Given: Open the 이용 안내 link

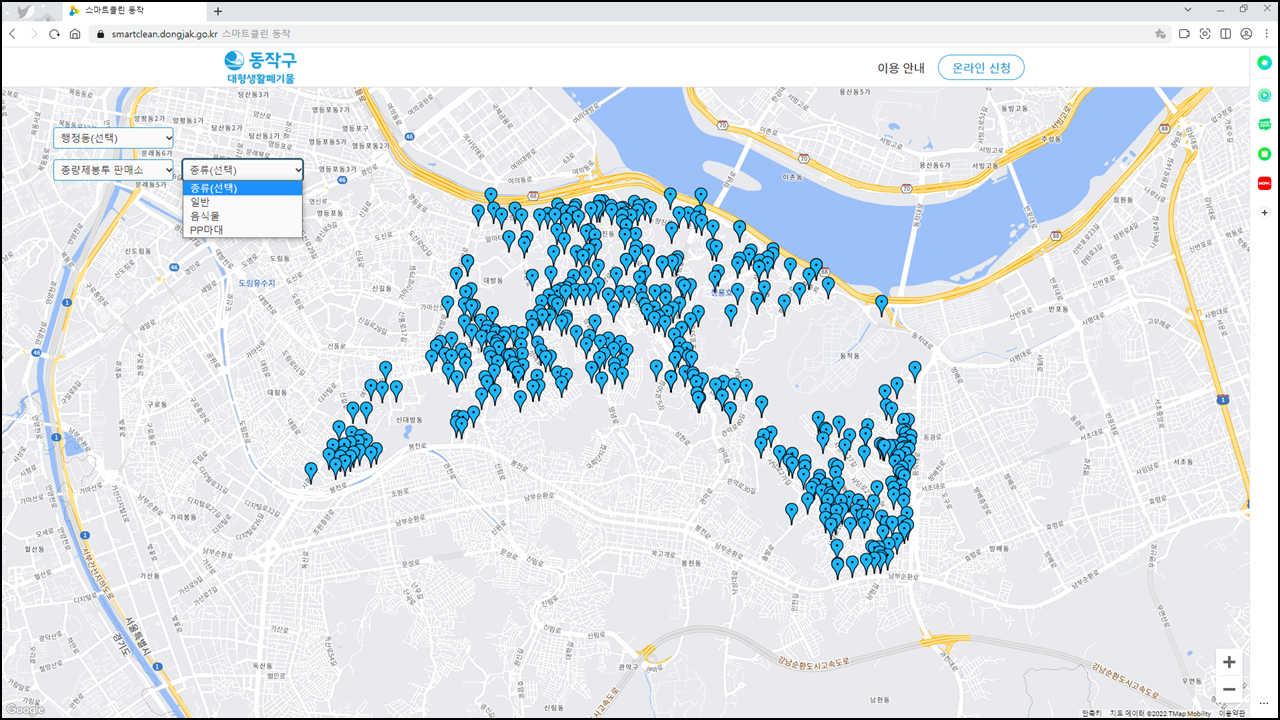Looking at the screenshot, I should (901, 68).
